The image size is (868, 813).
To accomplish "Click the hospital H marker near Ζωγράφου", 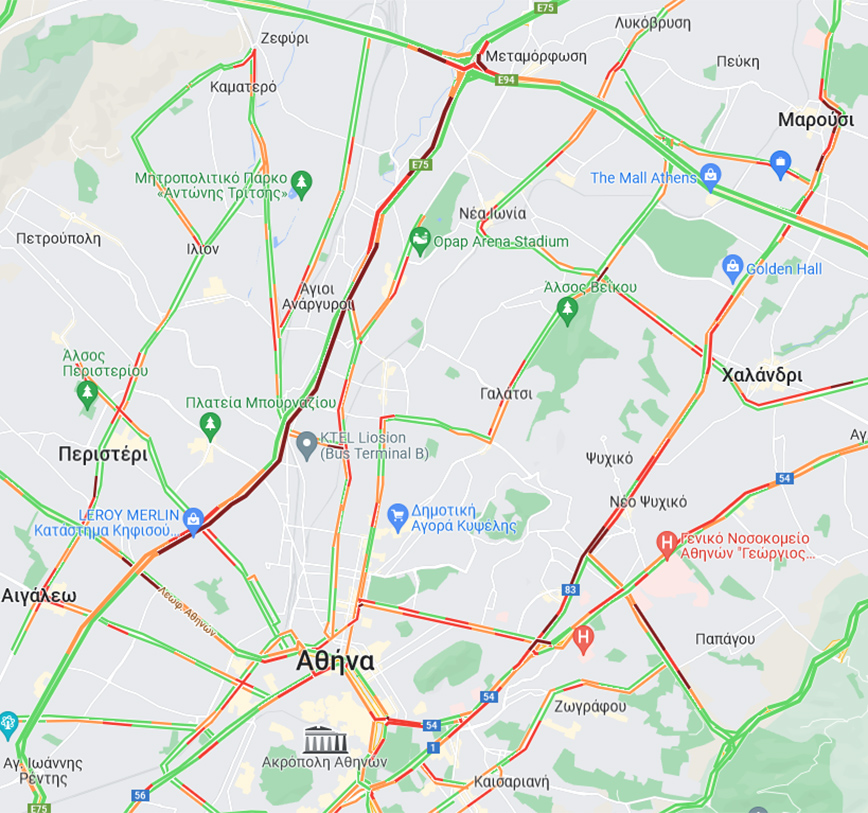I will (583, 640).
